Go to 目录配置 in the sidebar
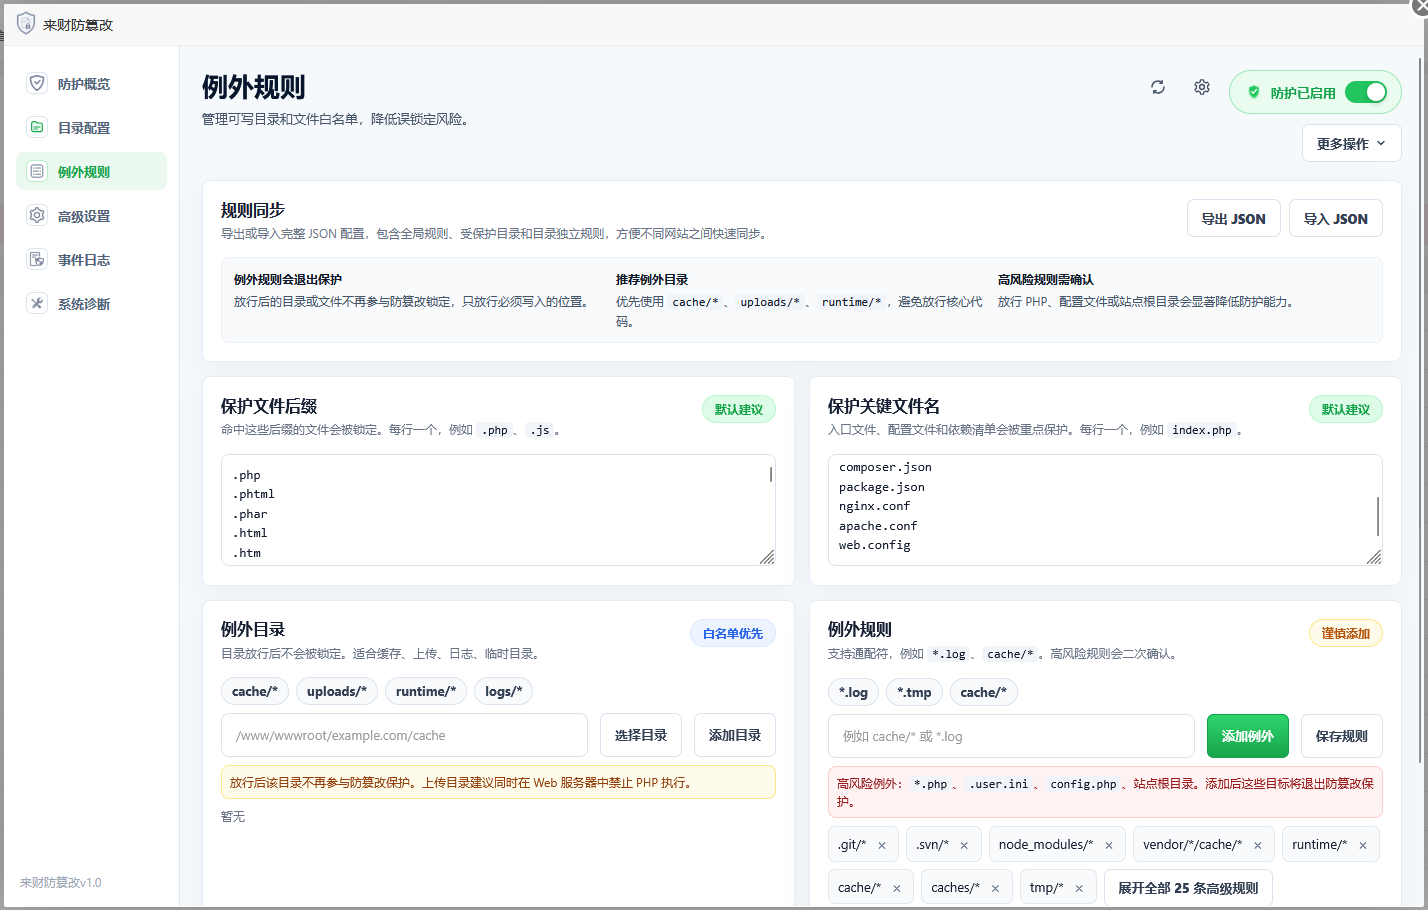The height and width of the screenshot is (910, 1428). coord(91,127)
